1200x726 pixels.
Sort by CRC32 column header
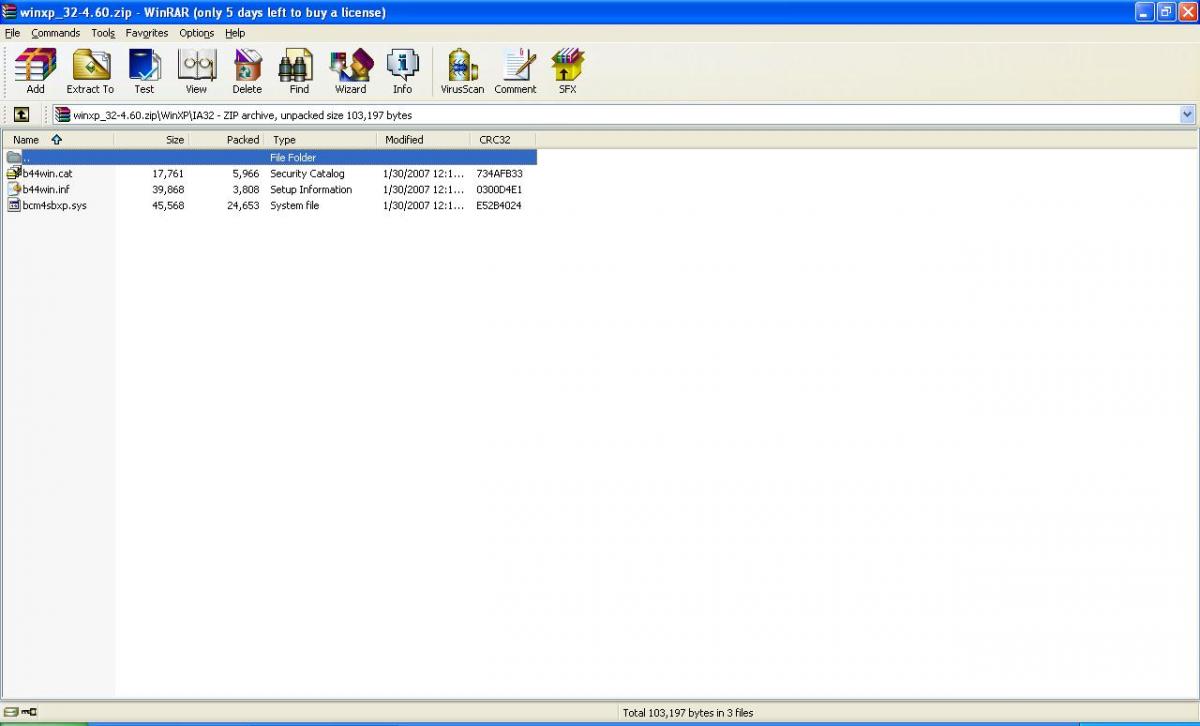(504, 140)
